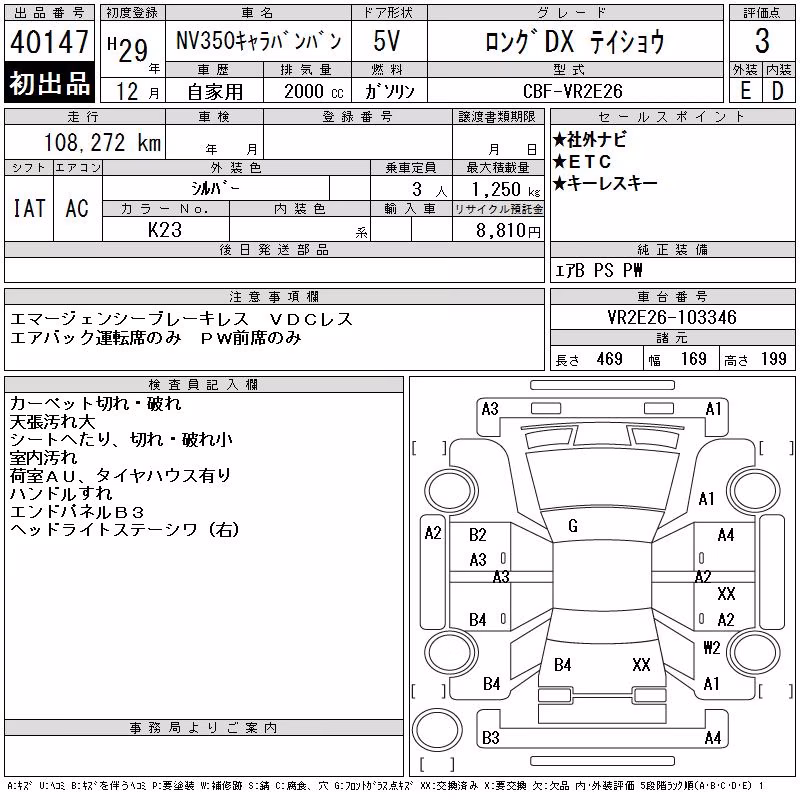Click the ★ETC sales point
This screenshot has height=800, width=800.
point(582,162)
